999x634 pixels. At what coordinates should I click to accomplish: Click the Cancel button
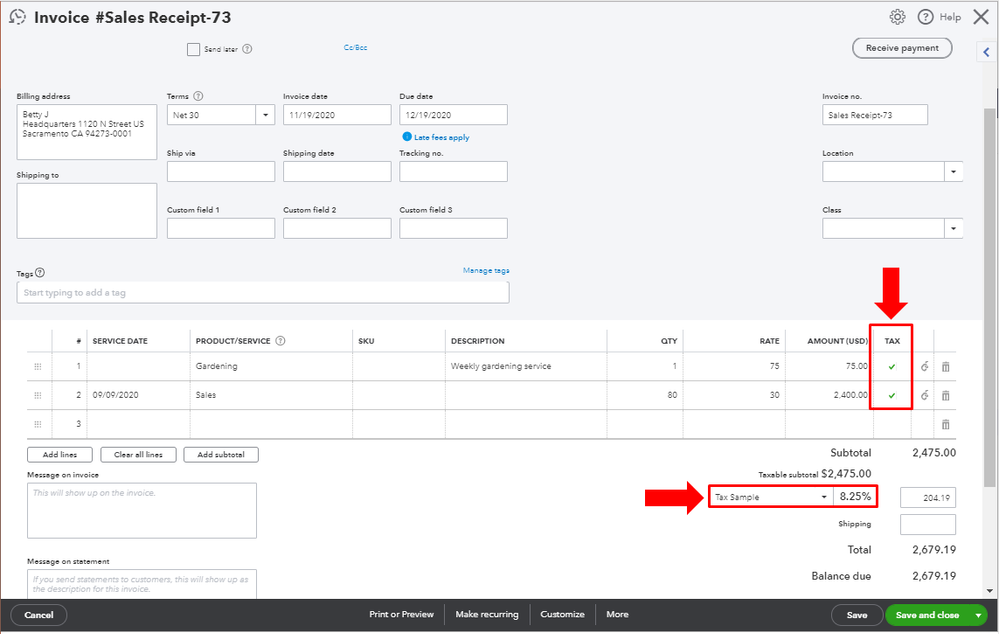(x=39, y=615)
